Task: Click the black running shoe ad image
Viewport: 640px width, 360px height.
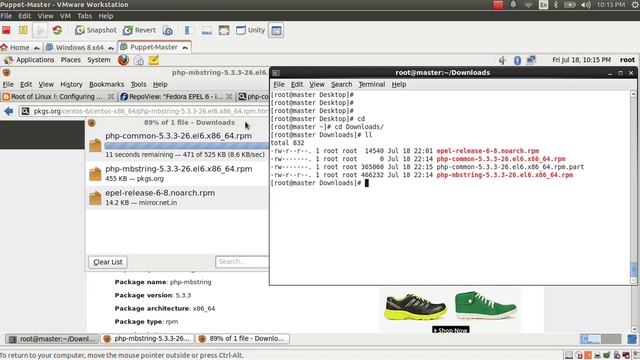Action: coord(415,307)
